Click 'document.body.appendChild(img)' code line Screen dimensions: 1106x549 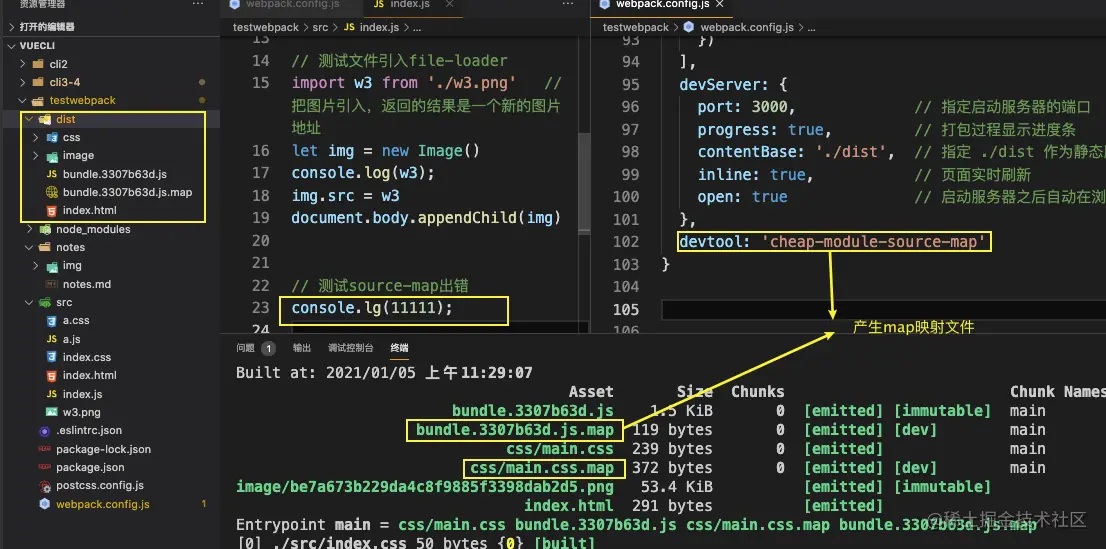click(426, 218)
